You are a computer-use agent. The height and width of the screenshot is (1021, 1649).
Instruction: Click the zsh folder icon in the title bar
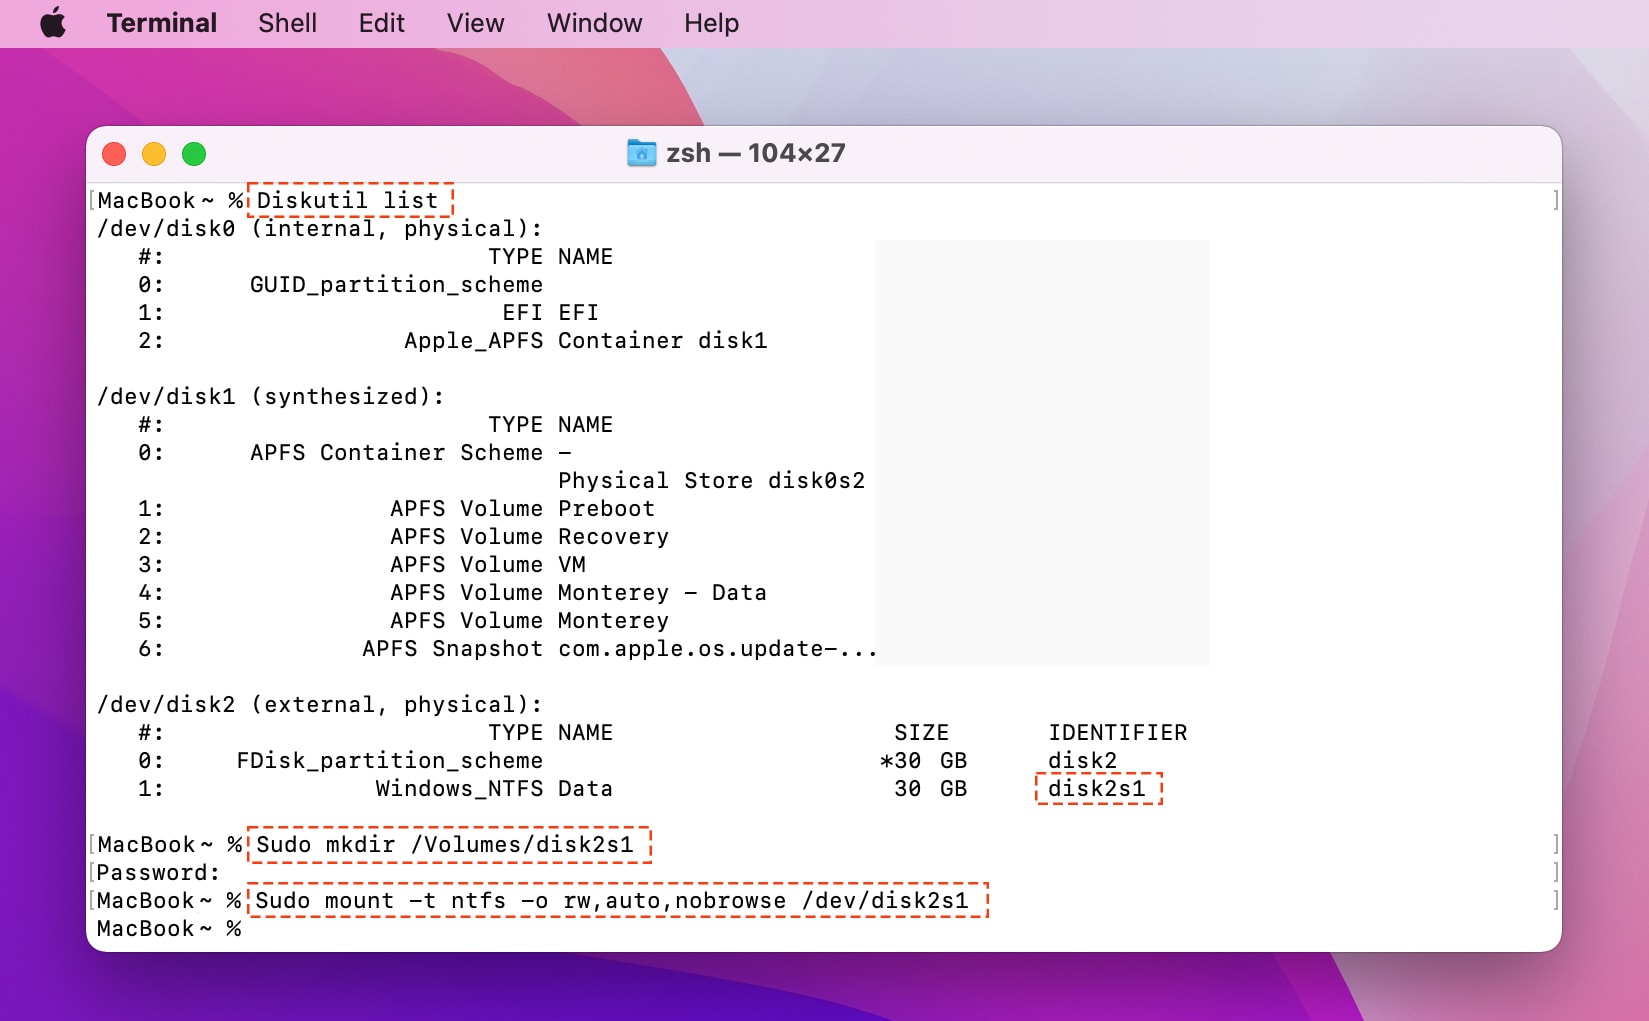(x=641, y=152)
